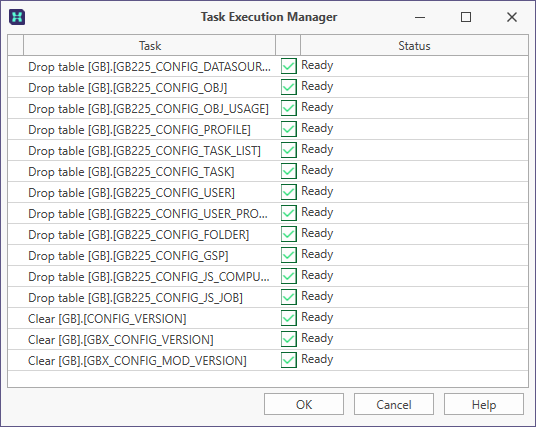This screenshot has width=536, height=427.
Task: Click the Status column header
Action: click(x=414, y=45)
